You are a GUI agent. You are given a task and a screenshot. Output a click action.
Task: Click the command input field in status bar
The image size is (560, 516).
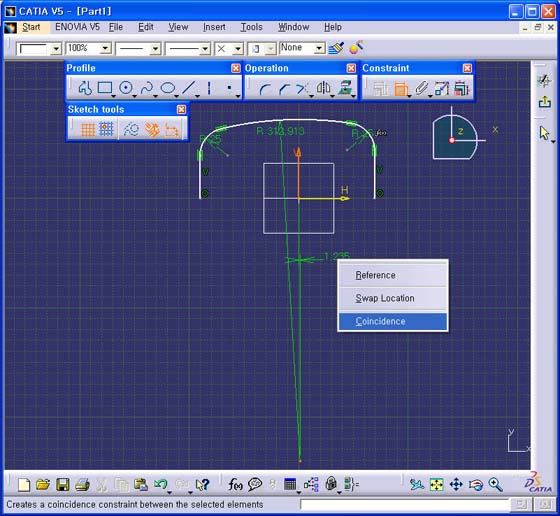pos(404,504)
